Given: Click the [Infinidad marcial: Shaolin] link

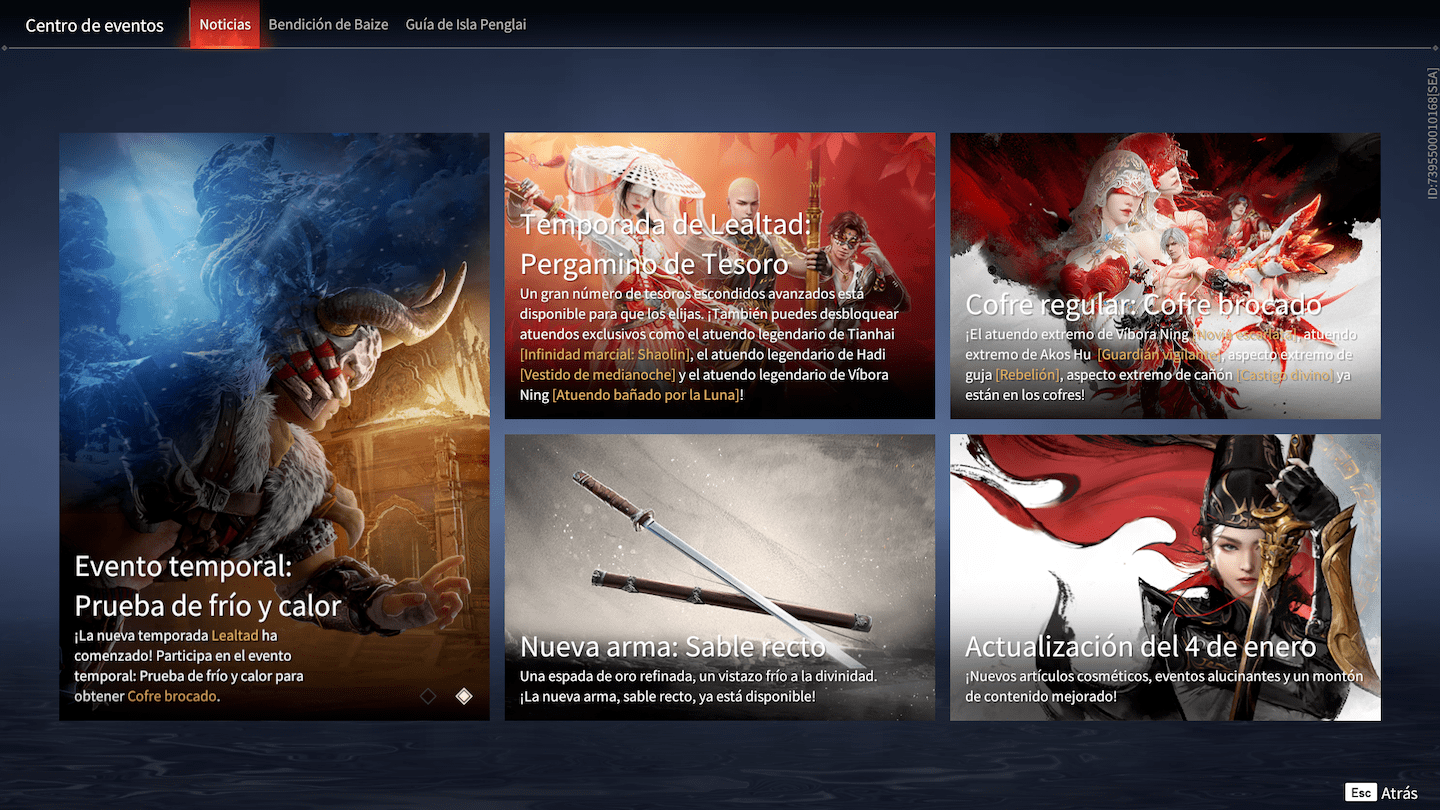Looking at the screenshot, I should click(605, 355).
